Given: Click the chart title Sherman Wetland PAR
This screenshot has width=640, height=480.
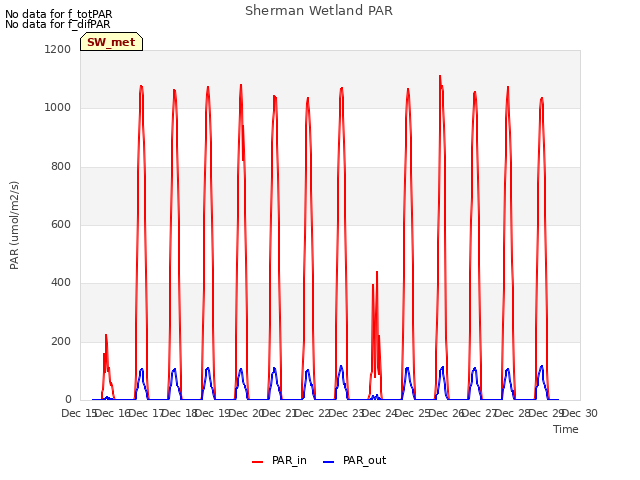Looking at the screenshot, I should tap(319, 11).
